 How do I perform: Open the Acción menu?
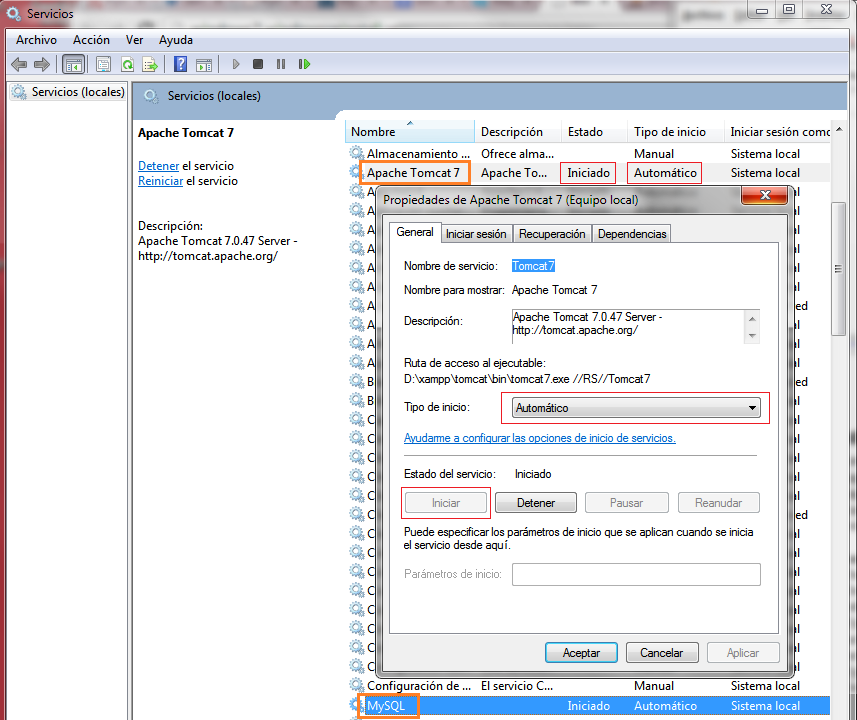tap(91, 40)
